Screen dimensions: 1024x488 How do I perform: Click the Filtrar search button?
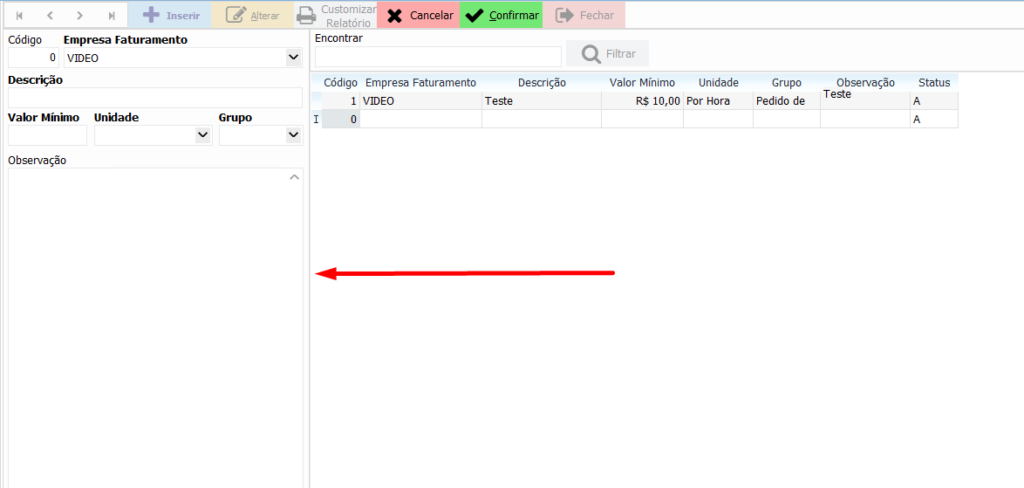[x=607, y=53]
